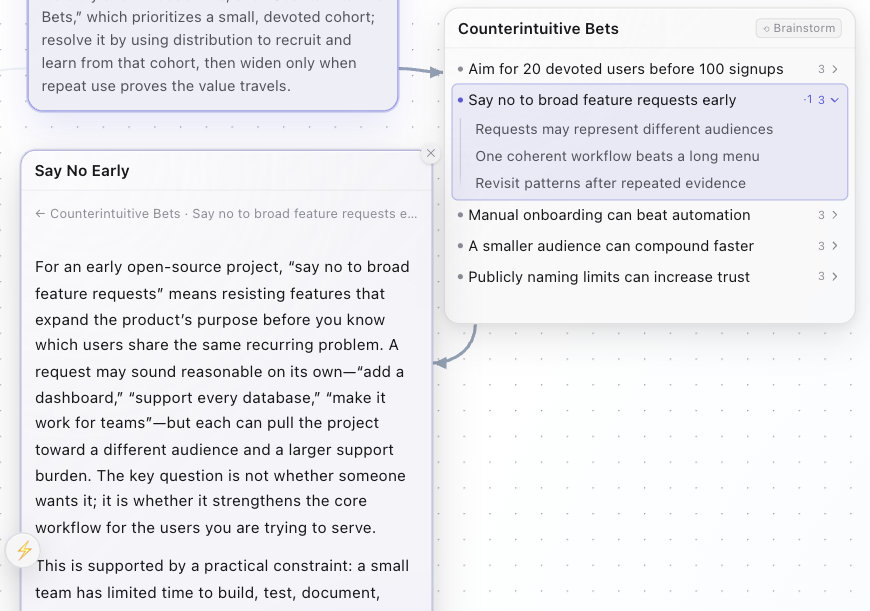Close the Say No Early card
The image size is (870, 611).
point(431,153)
